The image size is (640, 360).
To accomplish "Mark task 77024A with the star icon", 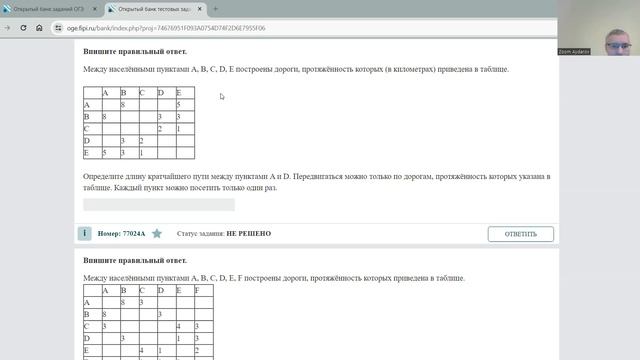I will pyautogui.click(x=157, y=233).
